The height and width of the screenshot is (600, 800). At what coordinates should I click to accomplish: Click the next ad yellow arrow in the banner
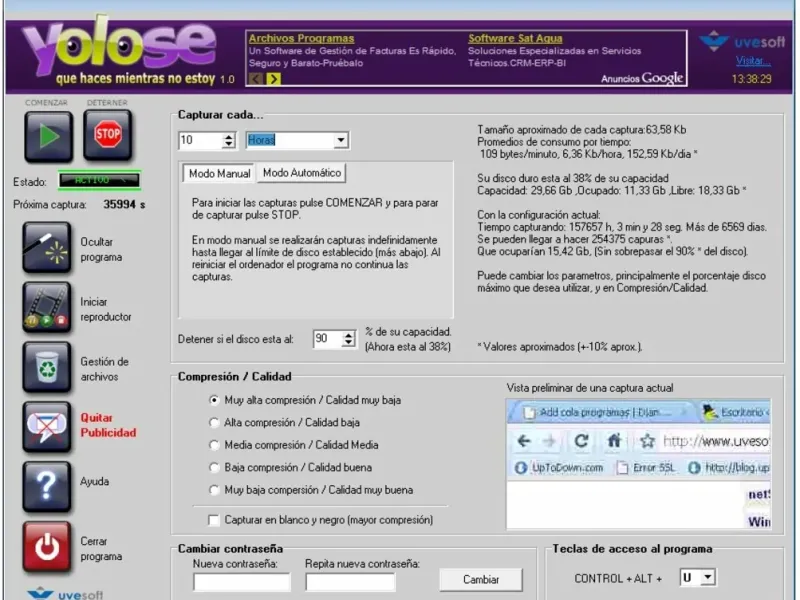click(274, 79)
